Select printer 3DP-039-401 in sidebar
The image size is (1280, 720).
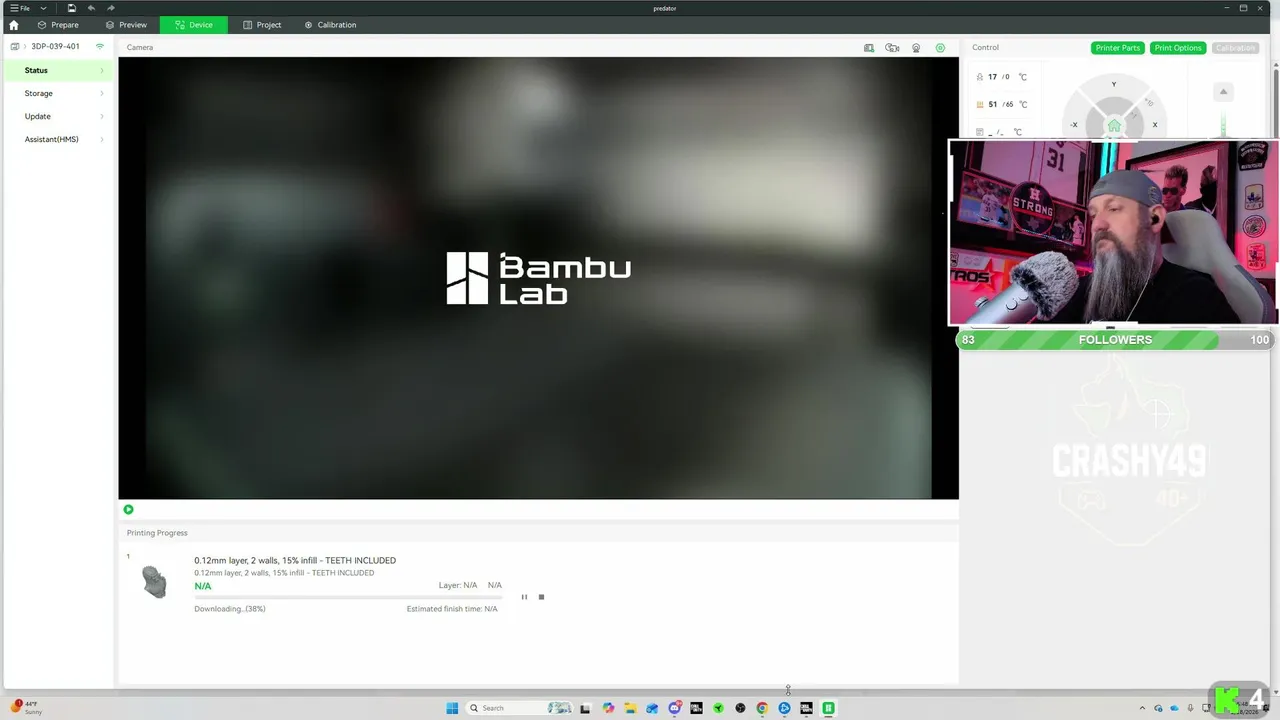tap(55, 46)
